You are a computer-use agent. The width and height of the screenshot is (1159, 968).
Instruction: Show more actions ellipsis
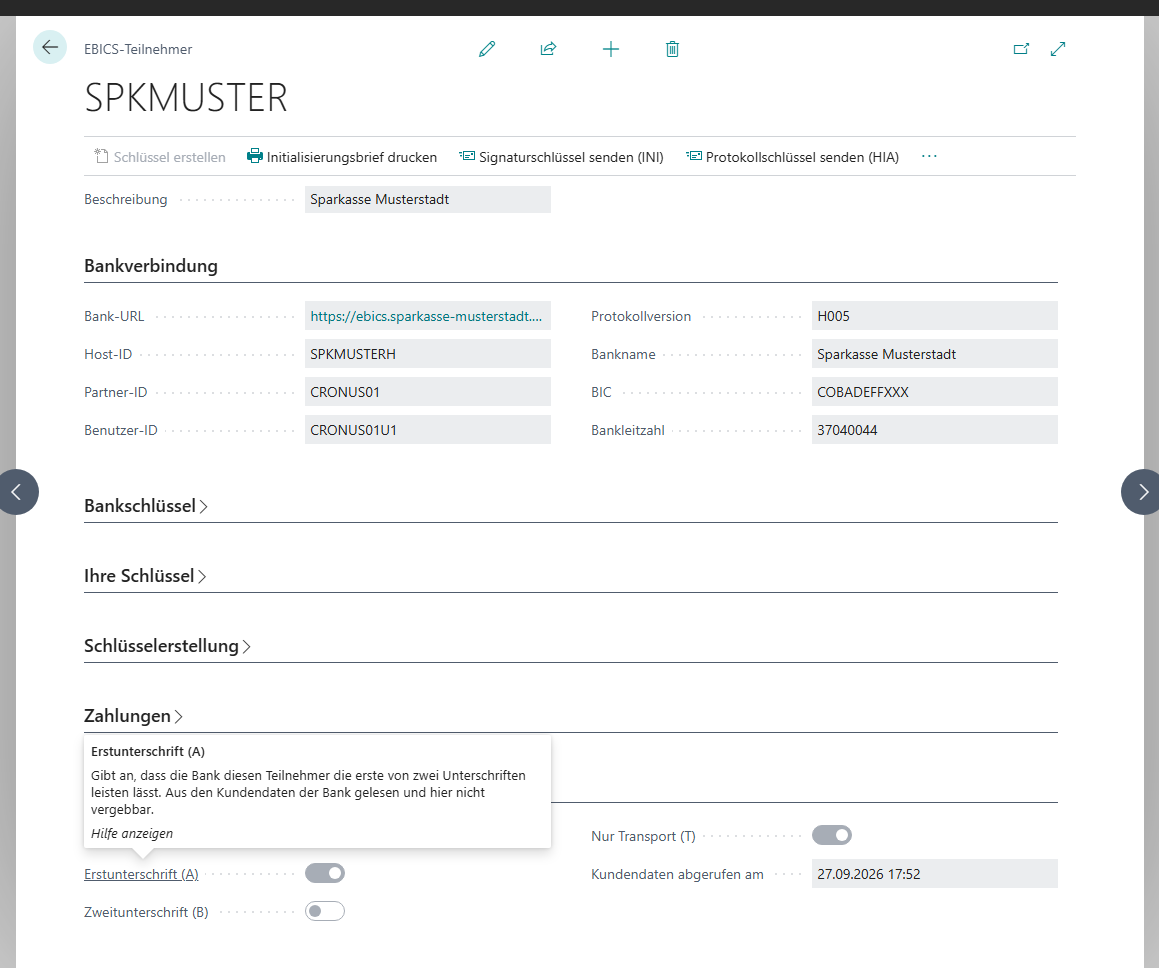click(929, 157)
